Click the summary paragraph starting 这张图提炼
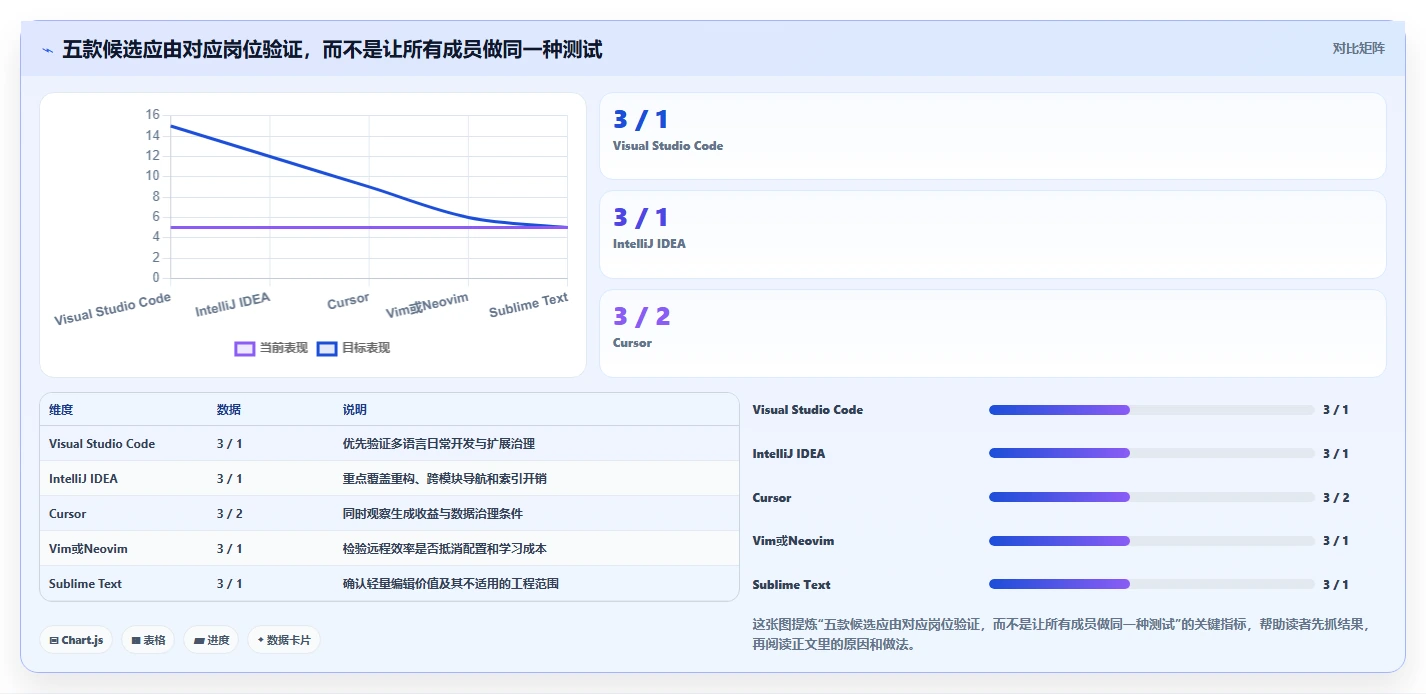The width and height of the screenshot is (1426, 694). [1060, 634]
